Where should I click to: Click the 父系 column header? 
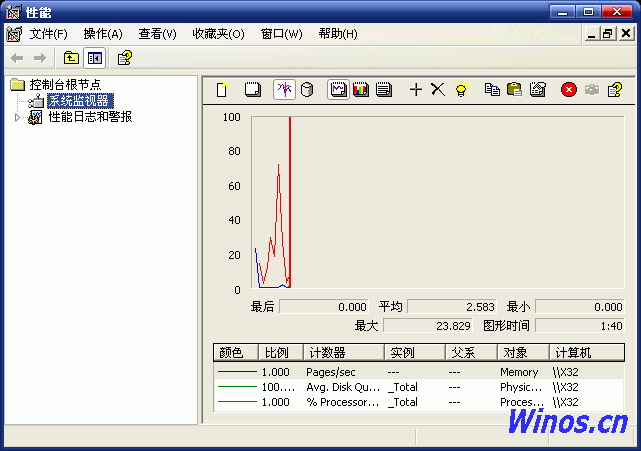471,352
